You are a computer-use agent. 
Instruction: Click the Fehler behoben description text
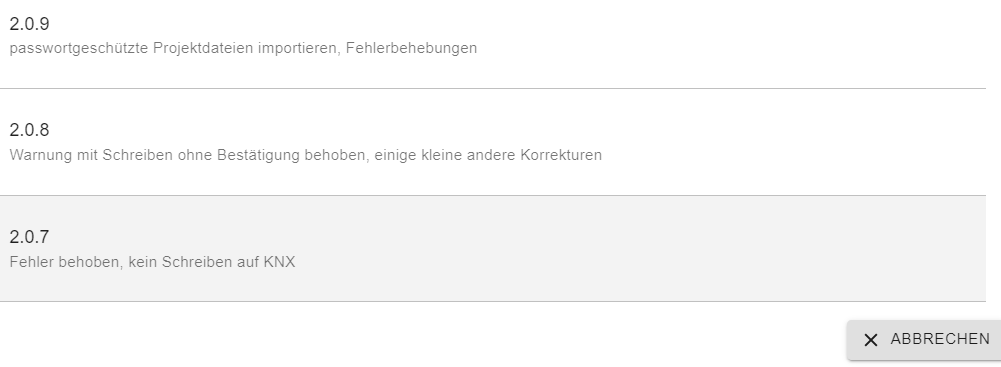tap(153, 262)
